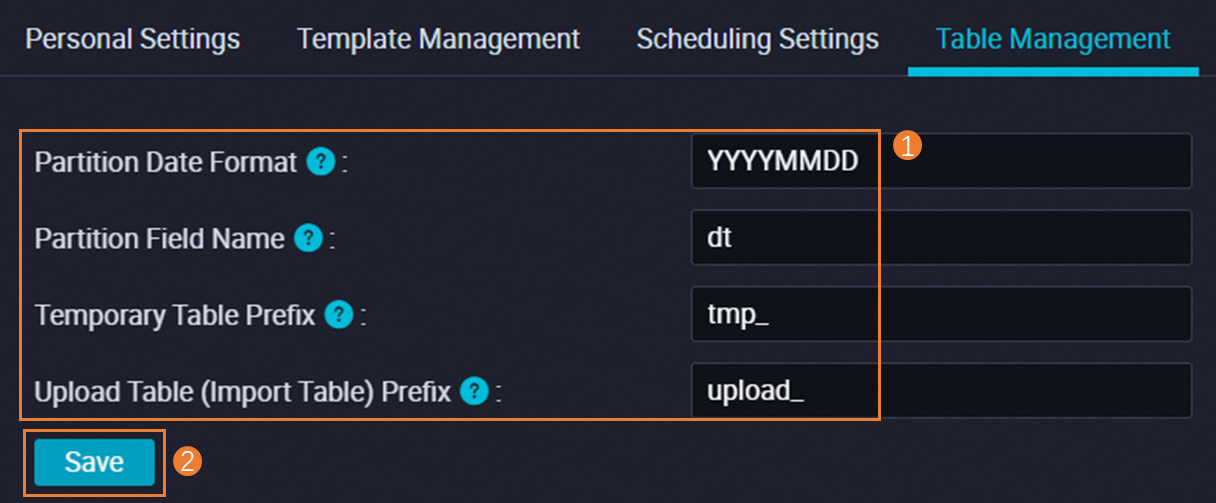Viewport: 1216px width, 503px height.
Task: Click blue underline indicator under Table Management
Action: 1052,72
